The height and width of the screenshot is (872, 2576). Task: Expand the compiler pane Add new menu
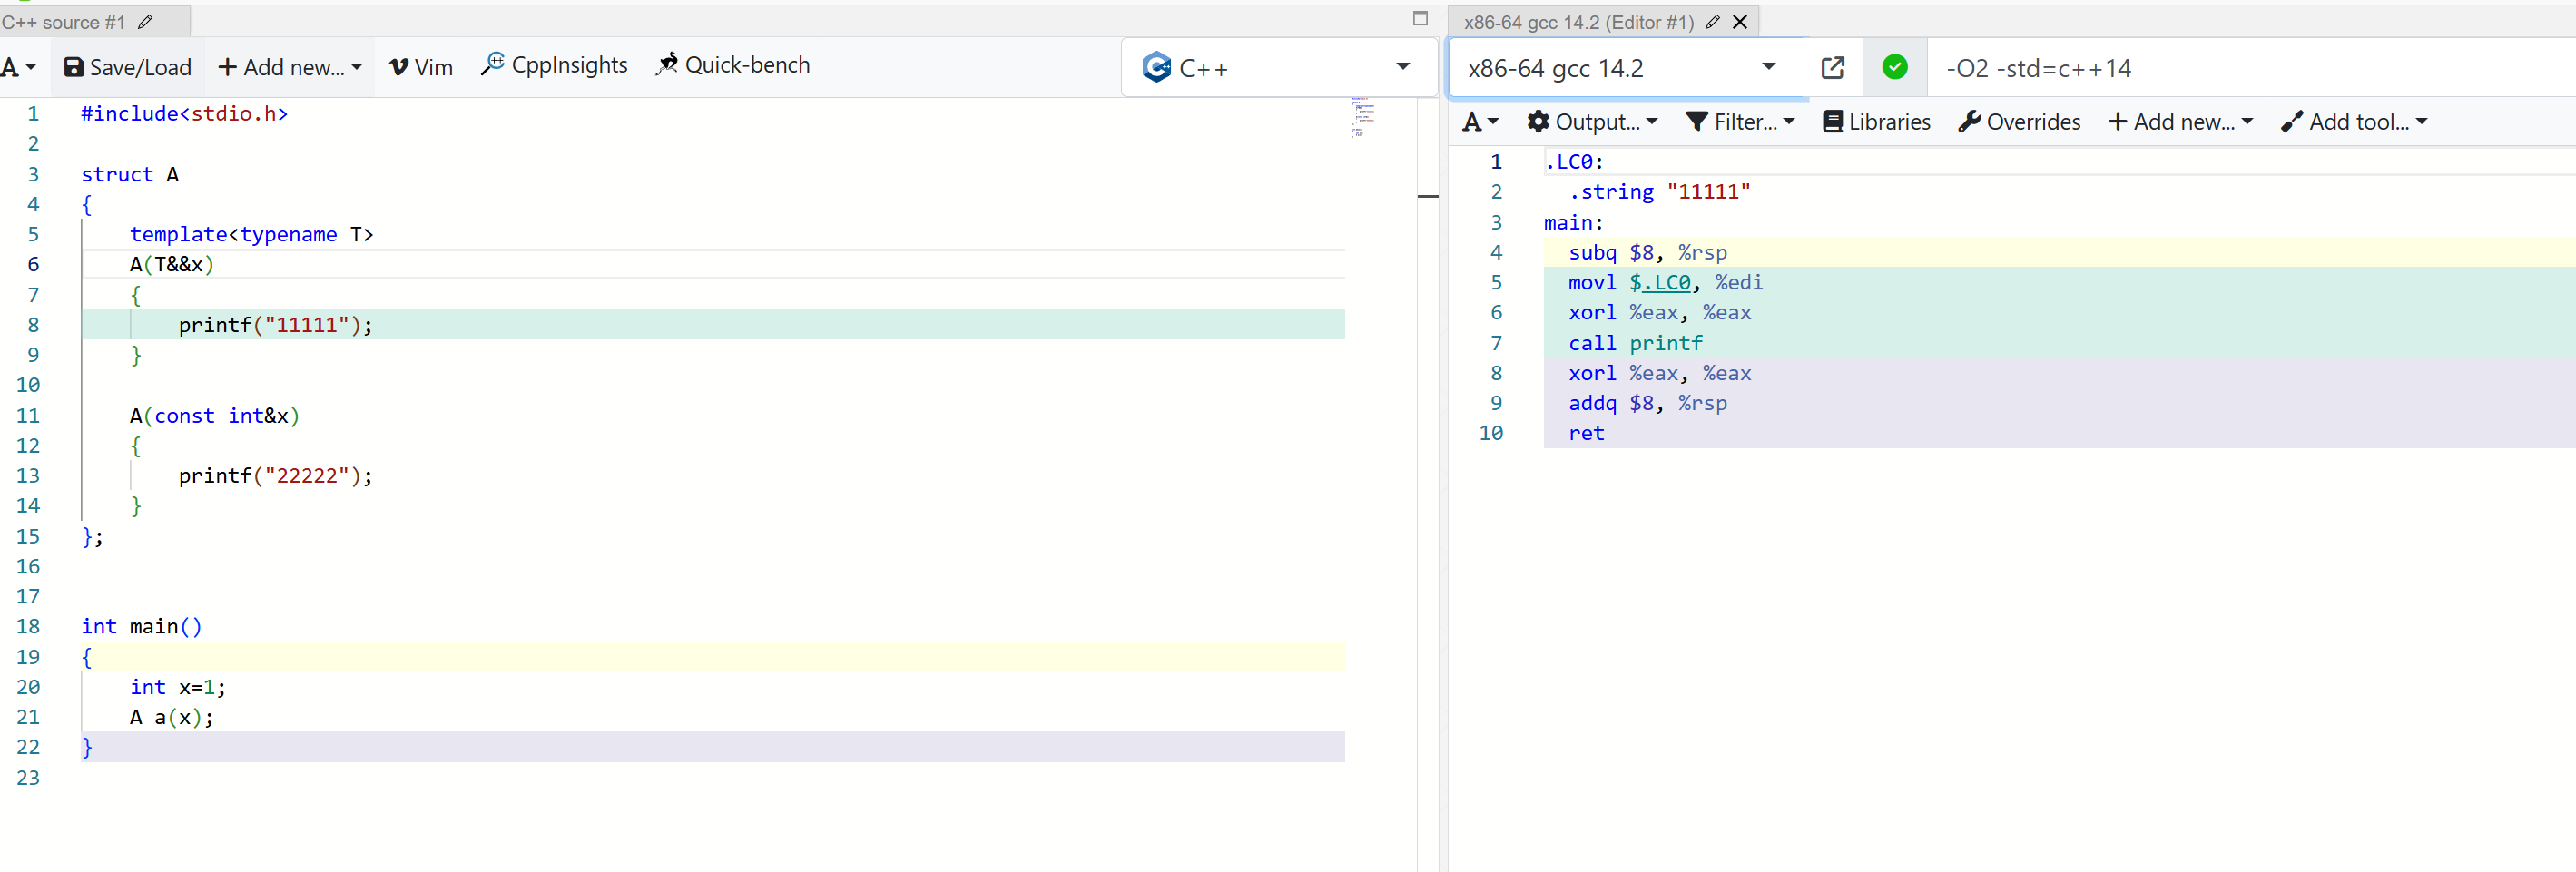2180,122
